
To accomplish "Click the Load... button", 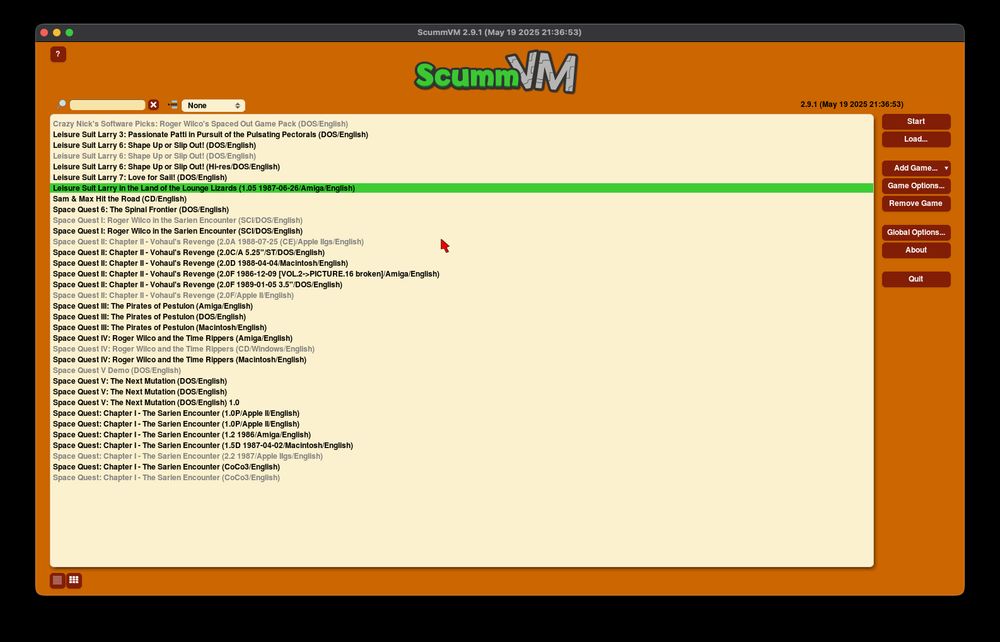I will pos(916,139).
